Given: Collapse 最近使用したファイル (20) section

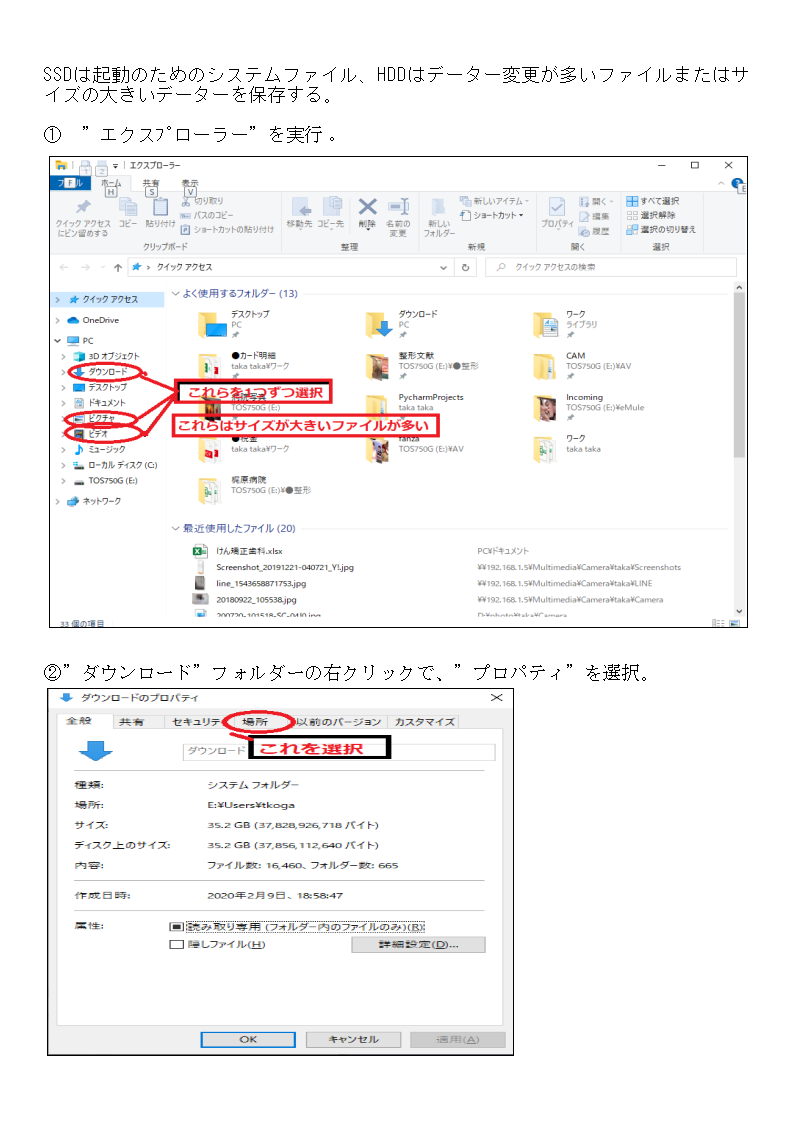Looking at the screenshot, I should (175, 529).
